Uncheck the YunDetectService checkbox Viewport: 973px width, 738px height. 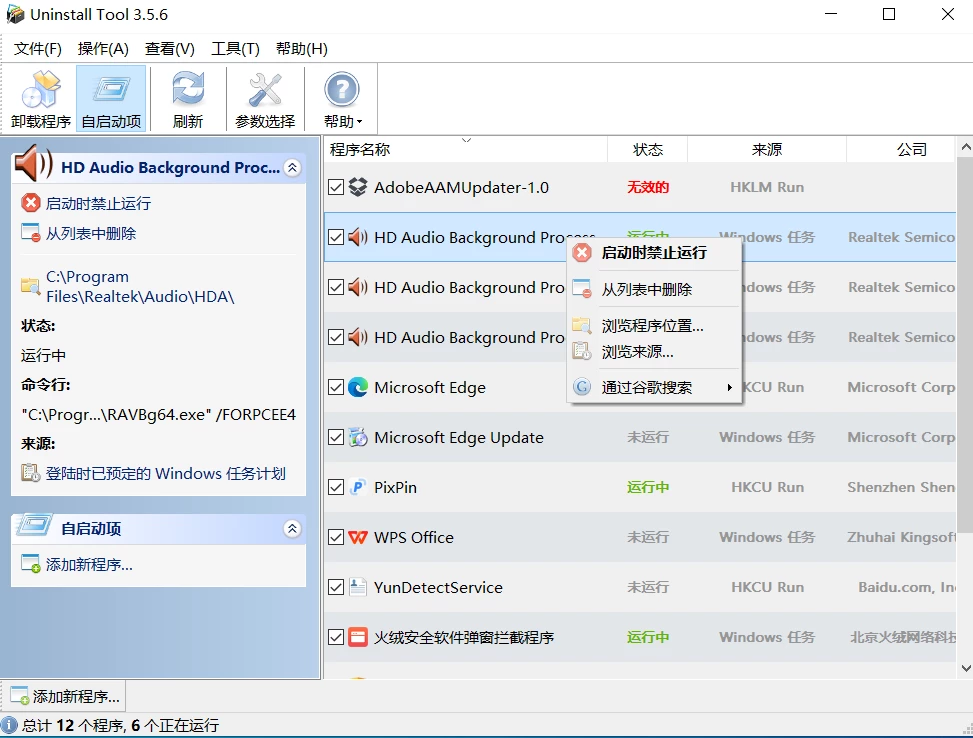(x=336, y=587)
